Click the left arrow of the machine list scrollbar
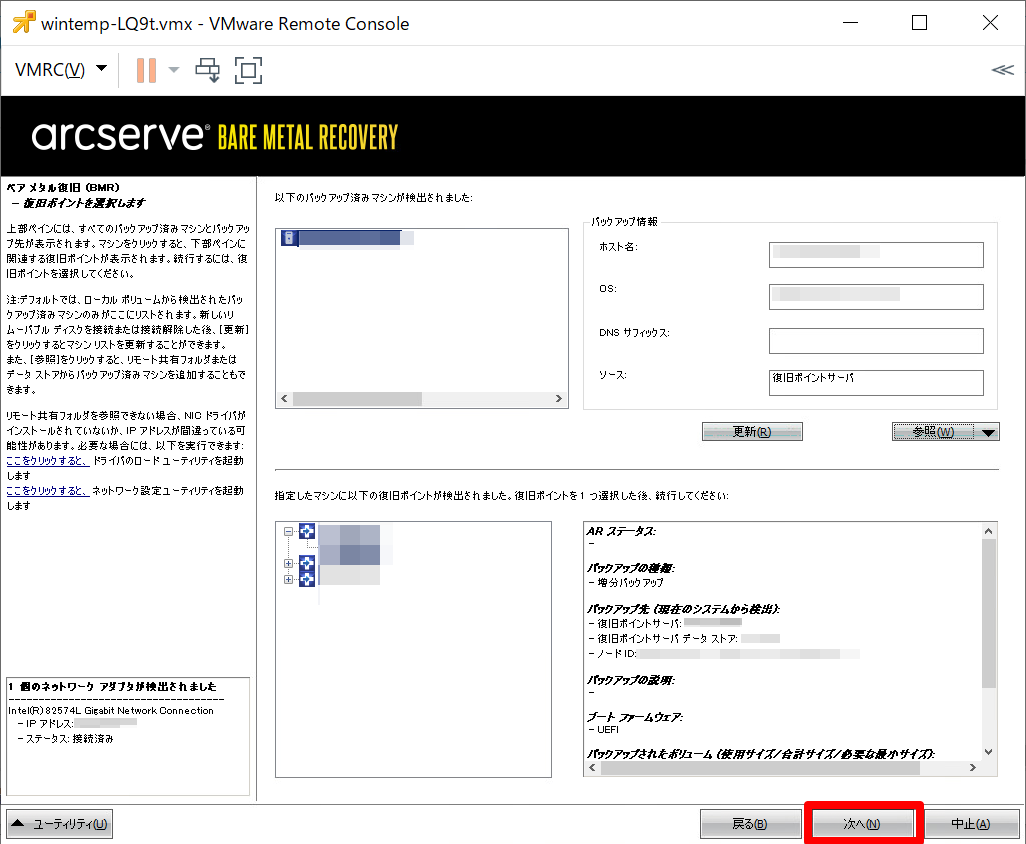The width and height of the screenshot is (1026, 844). click(284, 398)
